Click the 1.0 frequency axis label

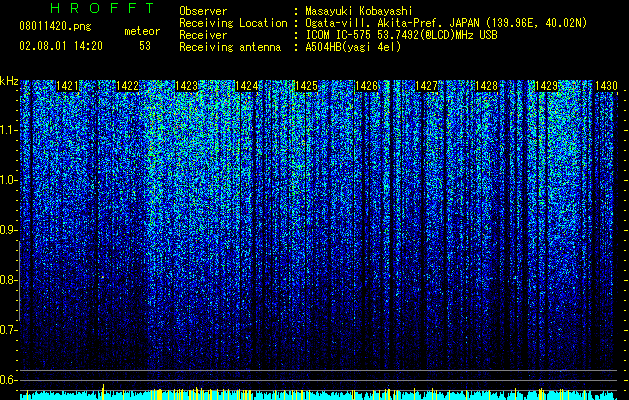(x=9, y=180)
